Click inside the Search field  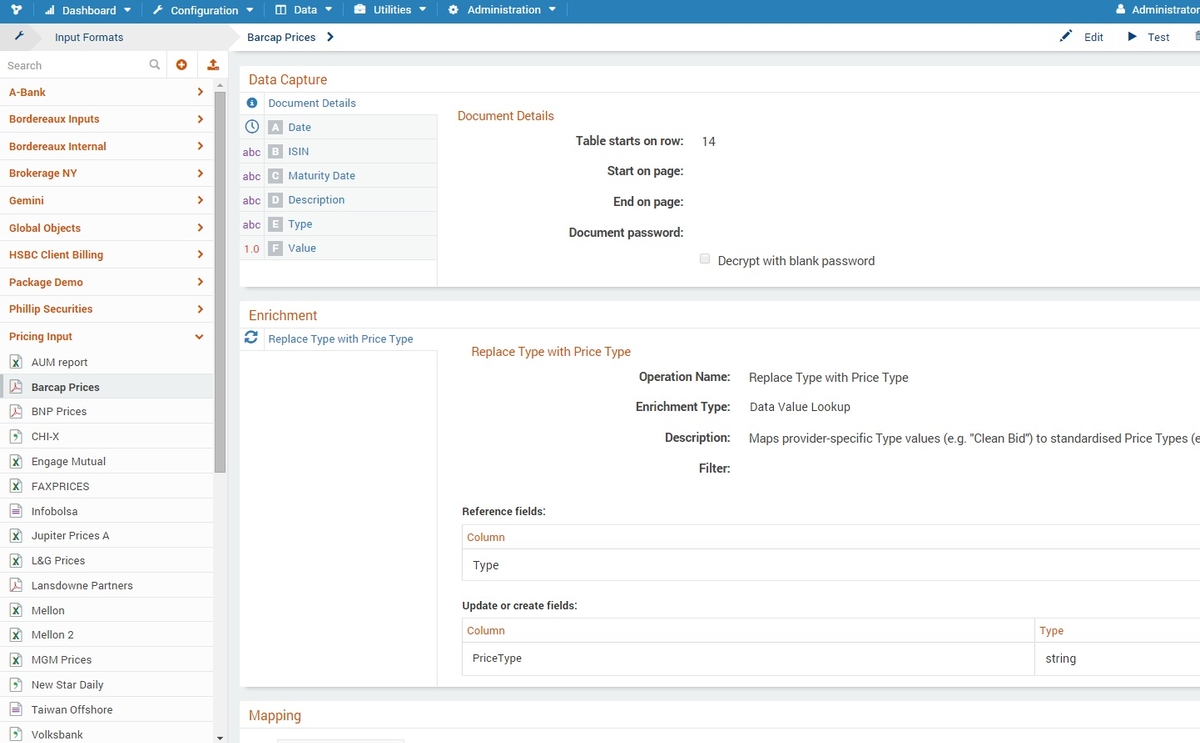(x=70, y=64)
